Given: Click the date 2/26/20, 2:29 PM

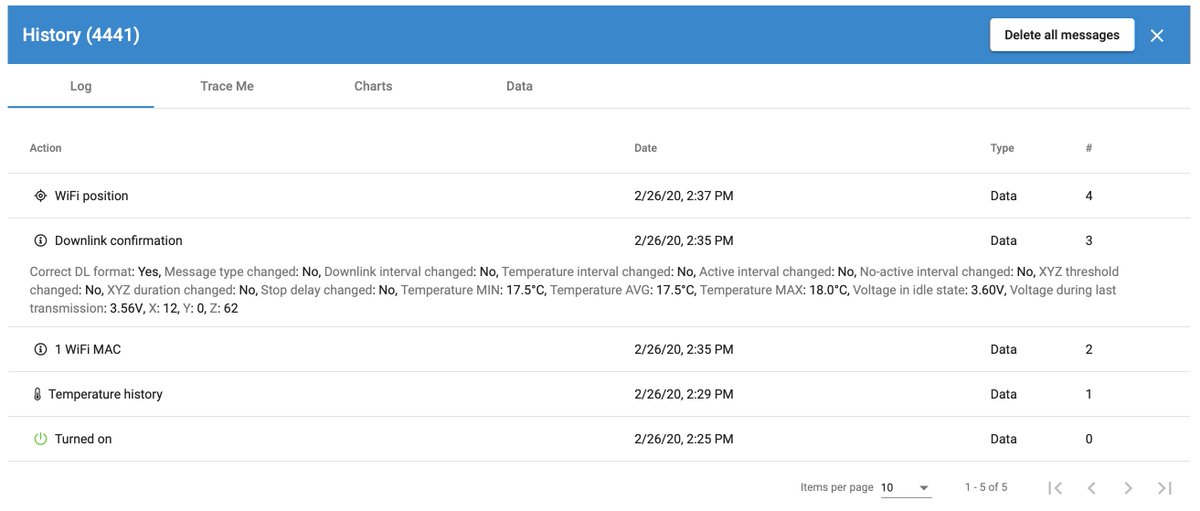Looking at the screenshot, I should click(684, 395).
